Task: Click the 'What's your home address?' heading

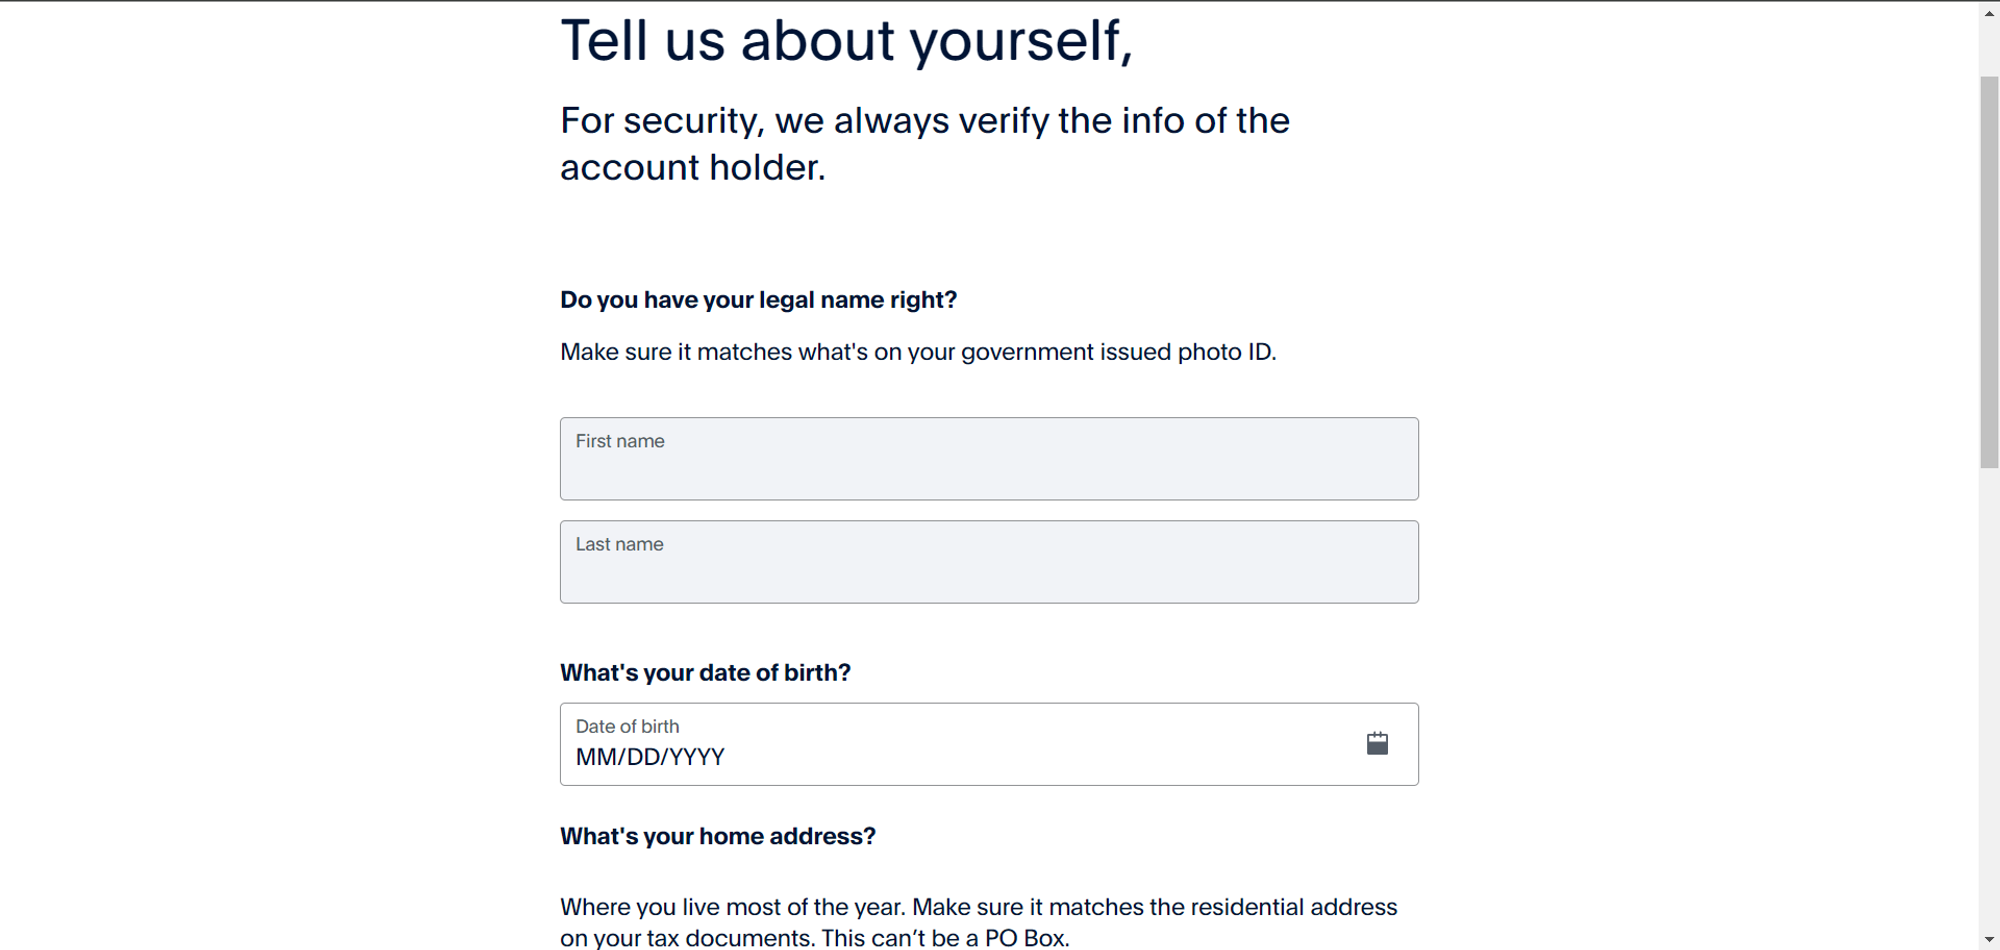Action: click(718, 837)
